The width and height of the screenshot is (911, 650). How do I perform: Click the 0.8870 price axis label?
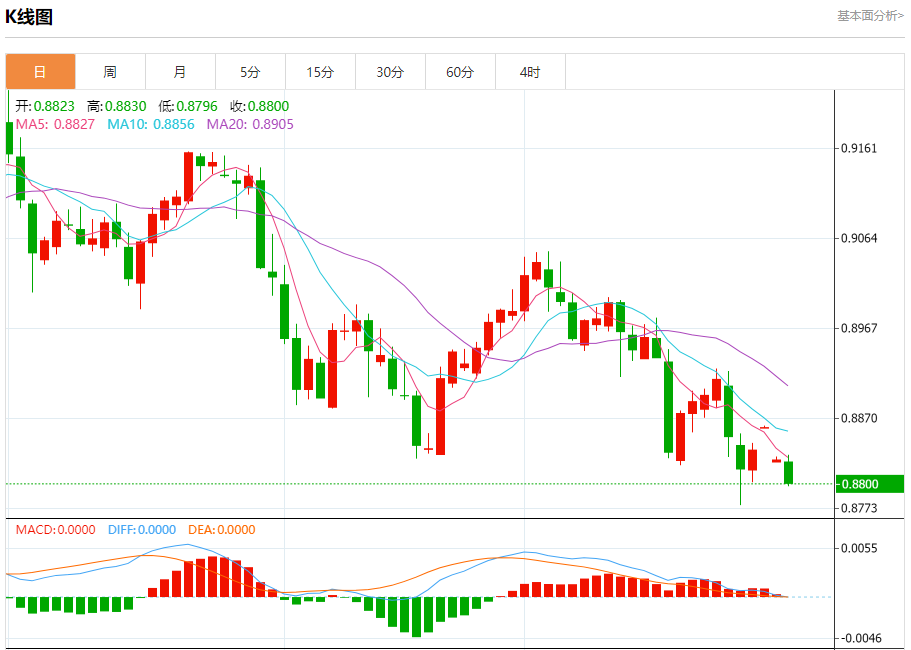(x=859, y=418)
